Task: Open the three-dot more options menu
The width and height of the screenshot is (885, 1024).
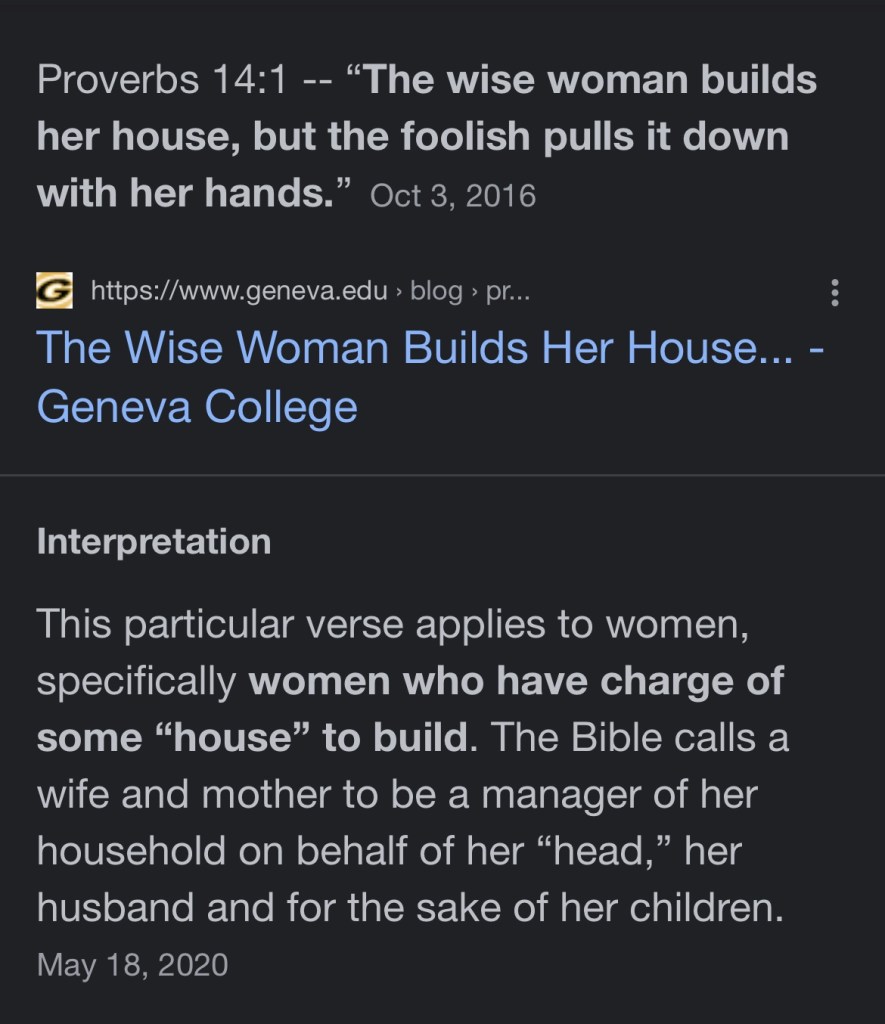Action: coord(835,292)
